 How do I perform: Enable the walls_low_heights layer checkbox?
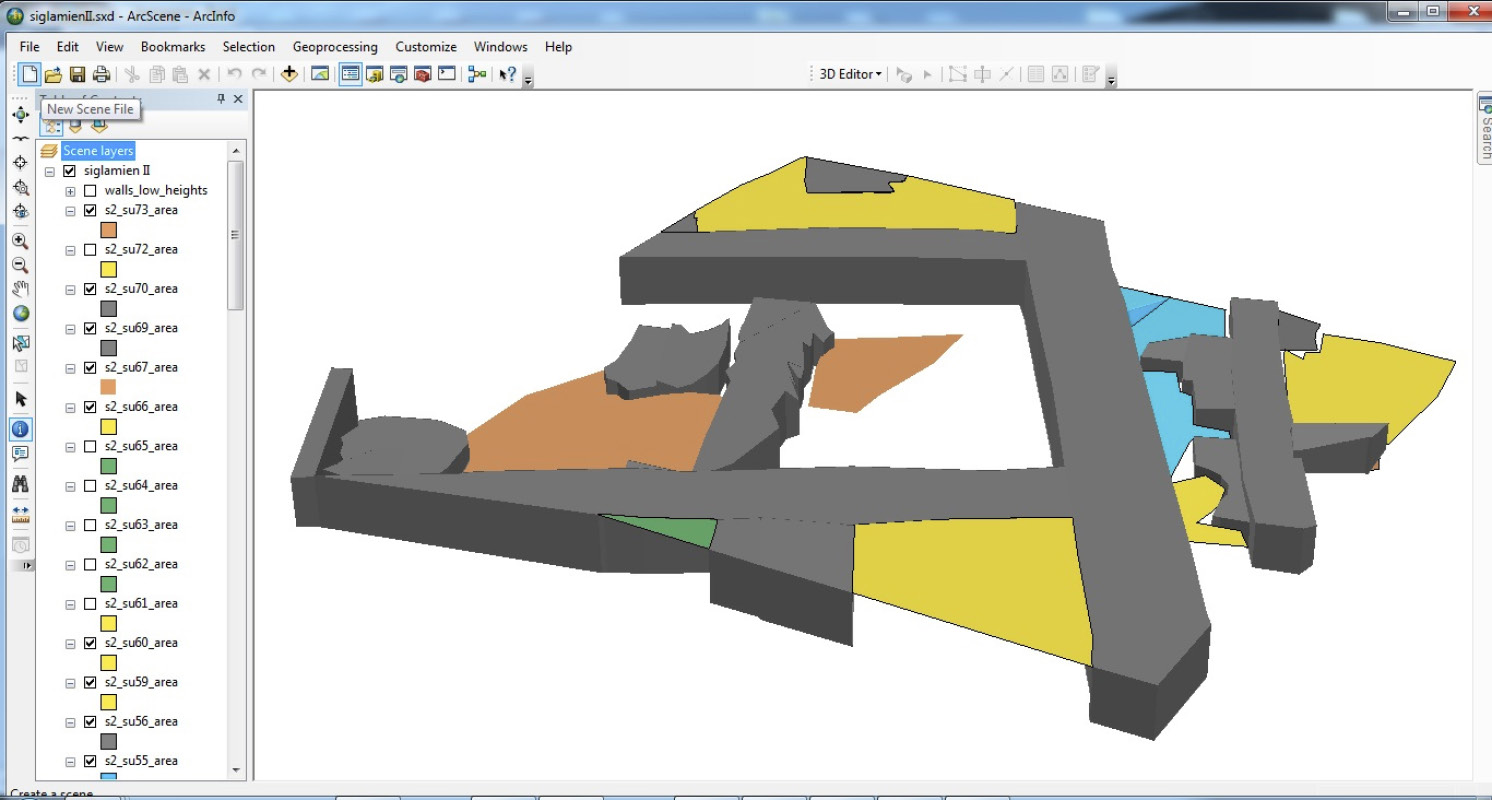click(90, 191)
